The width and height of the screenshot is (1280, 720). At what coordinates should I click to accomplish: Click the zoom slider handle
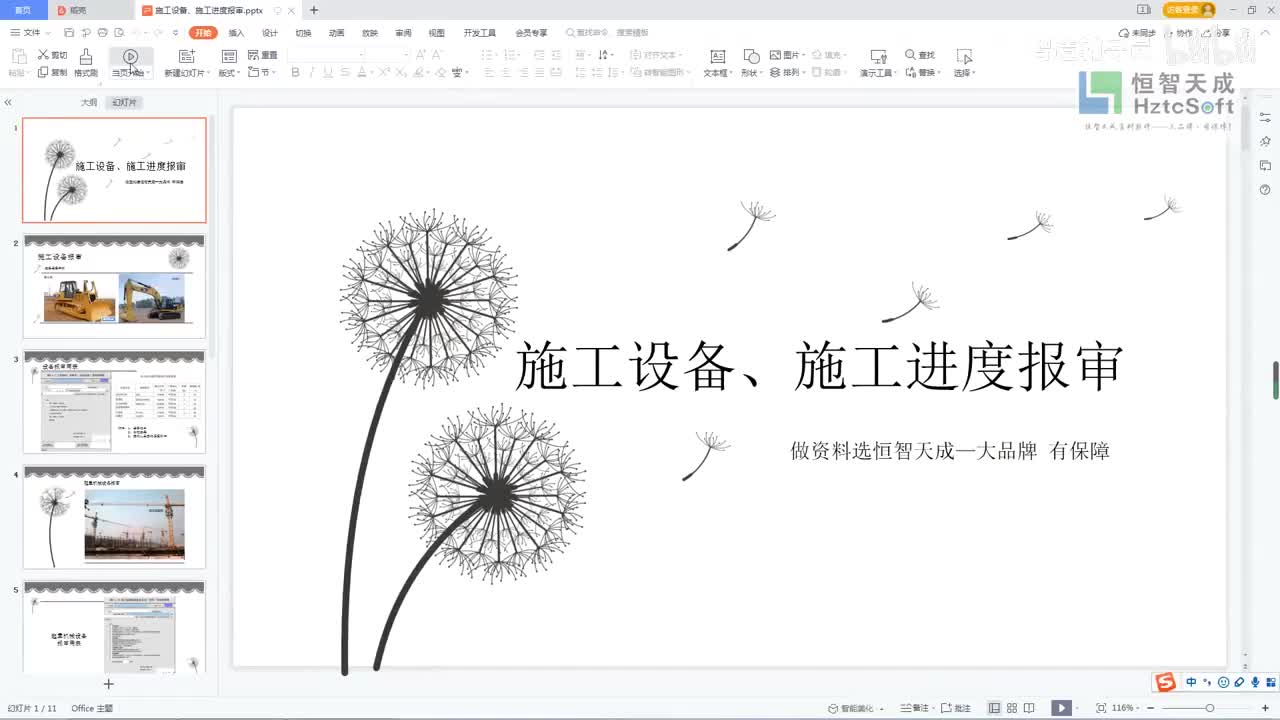[1209, 708]
